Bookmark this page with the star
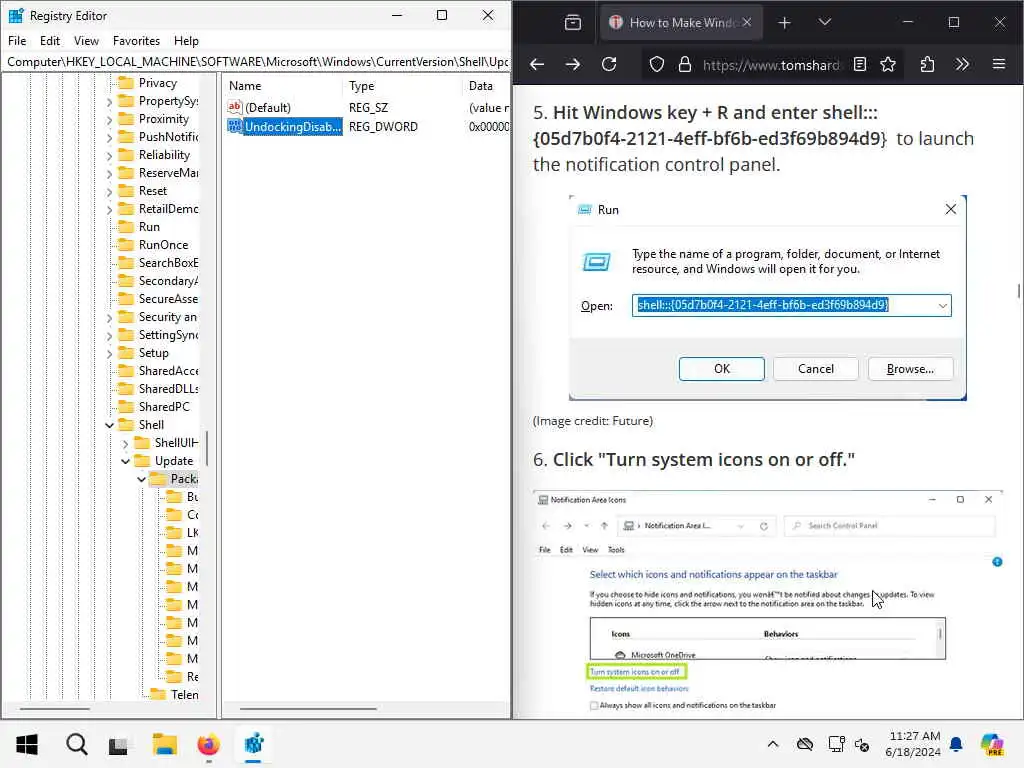The height and width of the screenshot is (768, 1024). click(888, 64)
